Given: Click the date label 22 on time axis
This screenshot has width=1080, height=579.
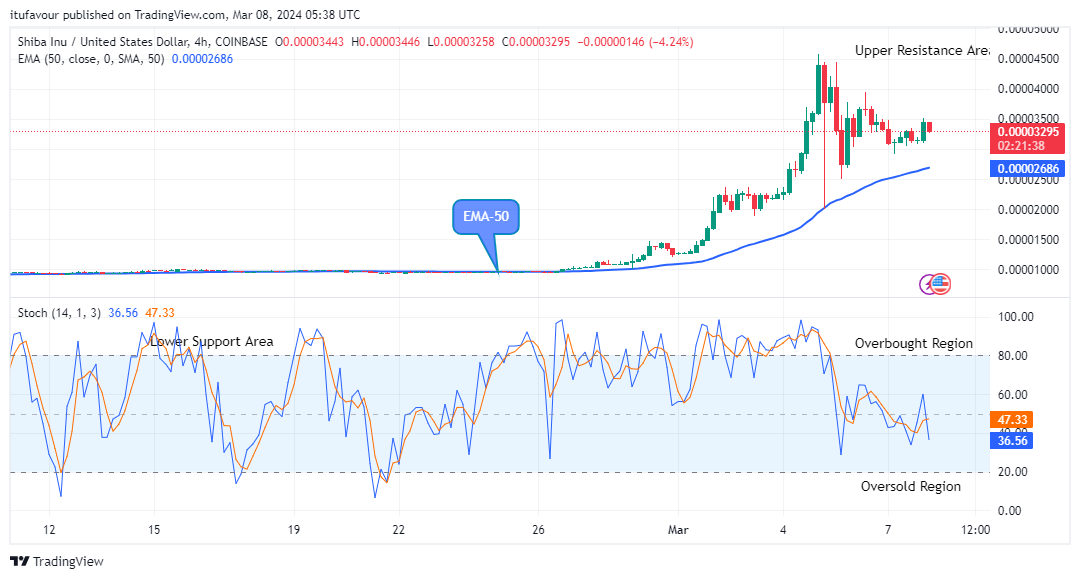Looking at the screenshot, I should click(x=399, y=530).
